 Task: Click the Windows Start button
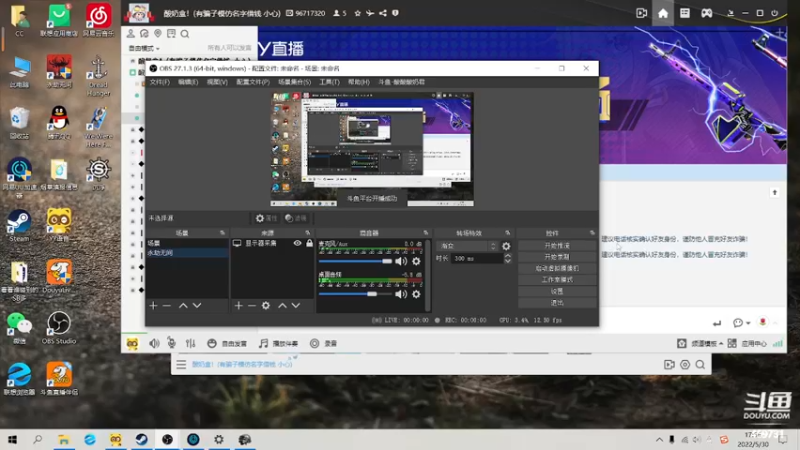[12, 439]
